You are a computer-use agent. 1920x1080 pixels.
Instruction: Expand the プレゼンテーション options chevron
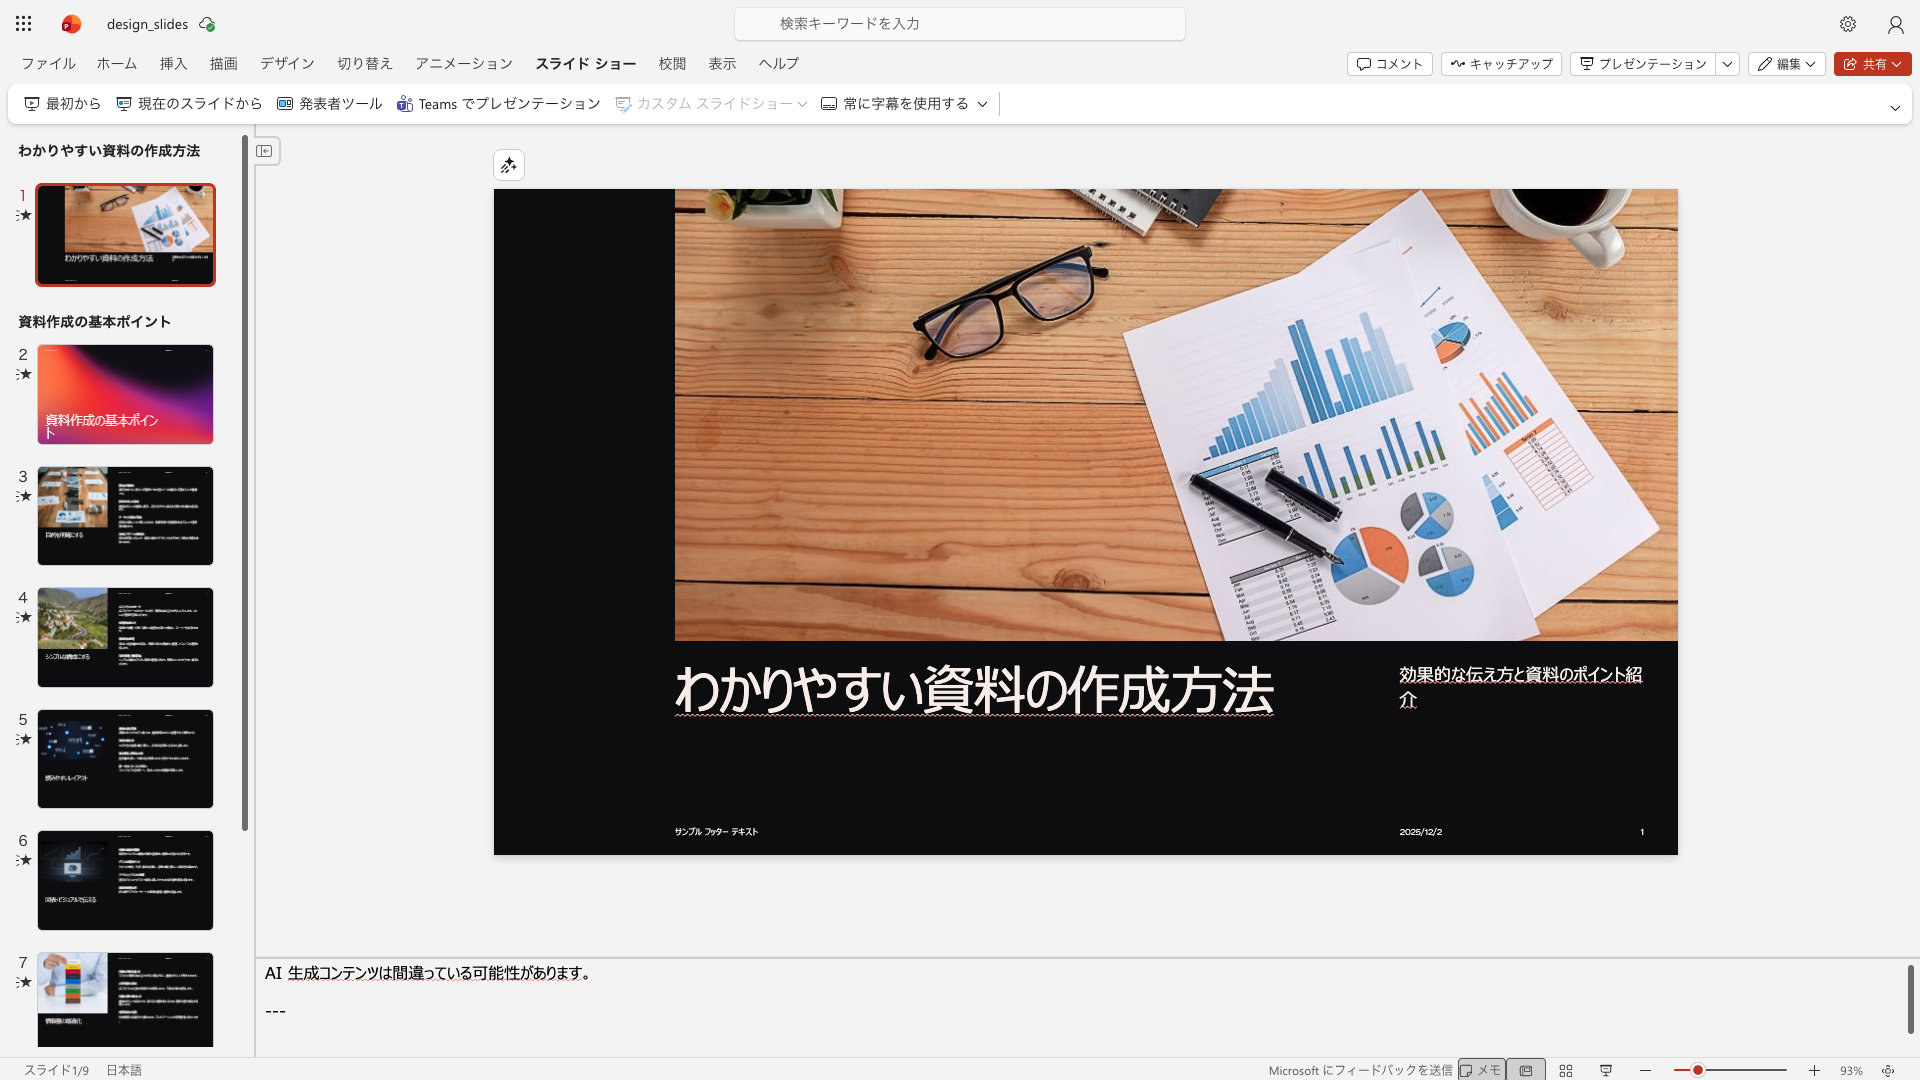point(1729,63)
